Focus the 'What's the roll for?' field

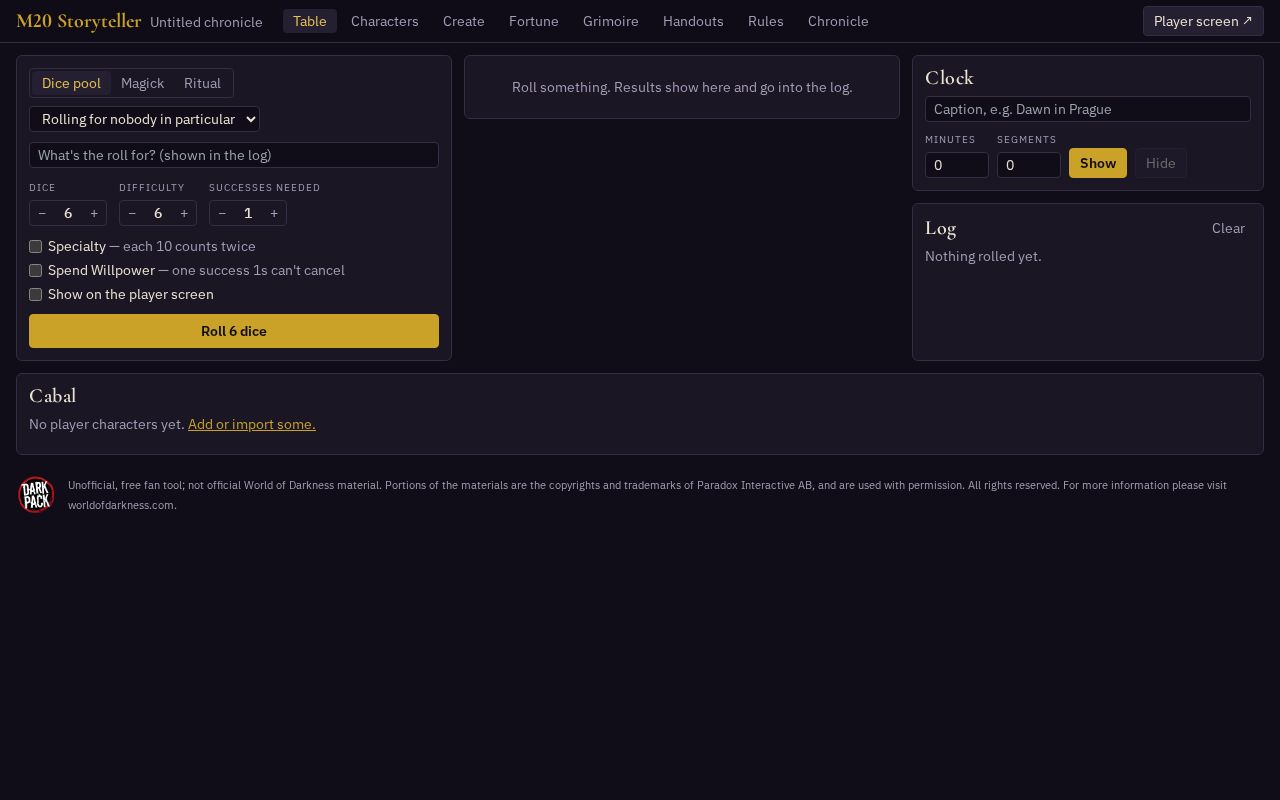click(x=234, y=155)
